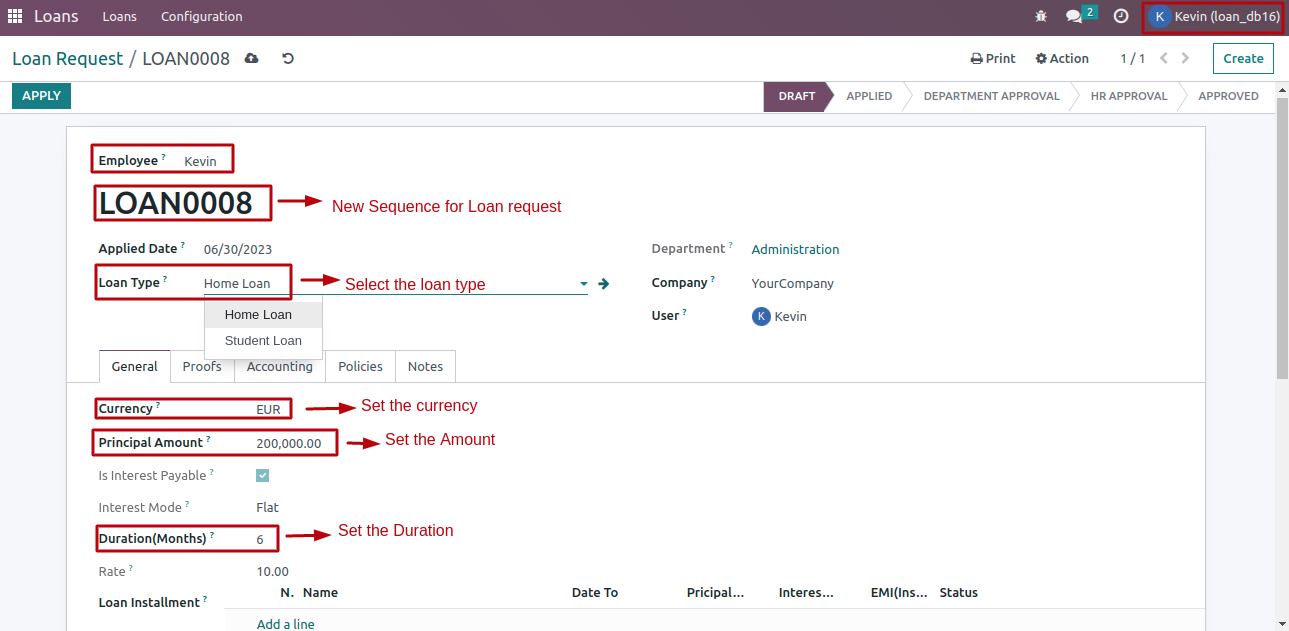
Task: Click Interest Mode value Flat
Action: click(x=267, y=508)
